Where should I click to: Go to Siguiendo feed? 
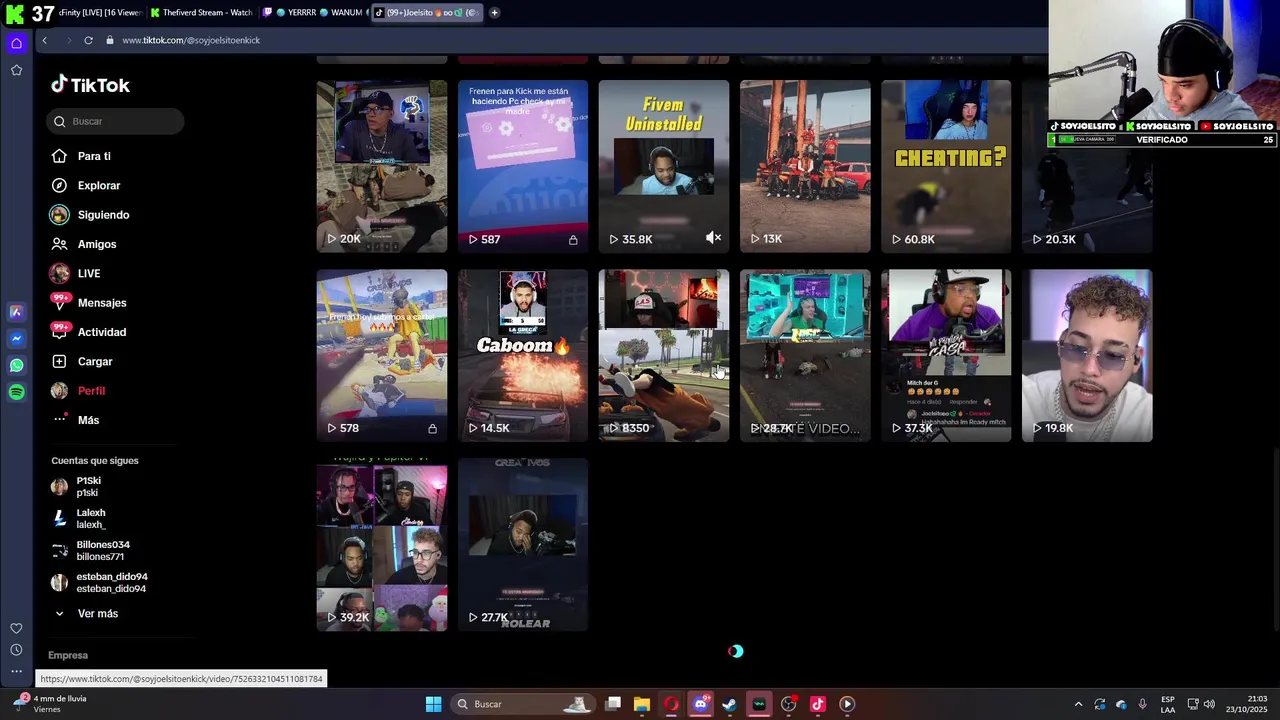[x=103, y=215]
